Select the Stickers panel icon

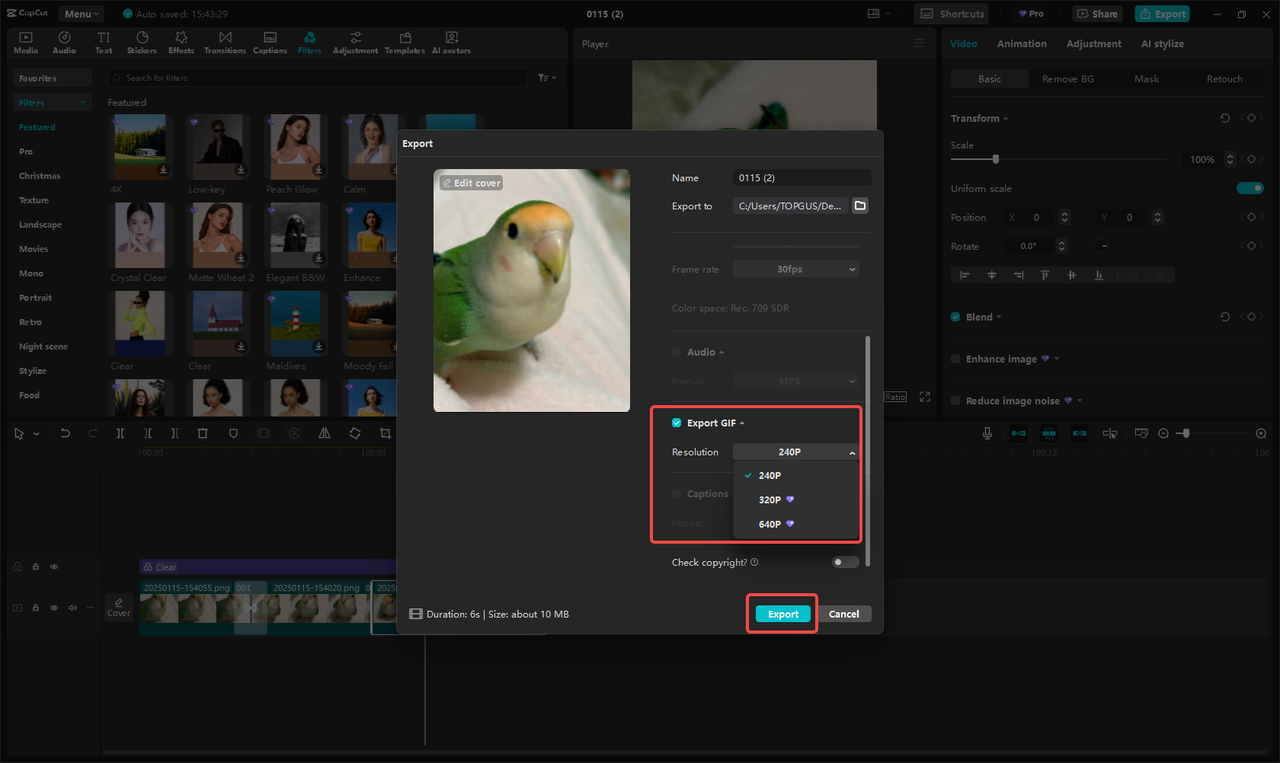pos(141,41)
